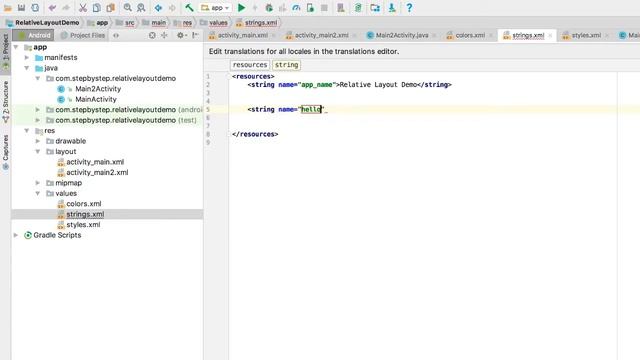The width and height of the screenshot is (640, 360).
Task: Collapse the app module tree node
Action: point(16,47)
